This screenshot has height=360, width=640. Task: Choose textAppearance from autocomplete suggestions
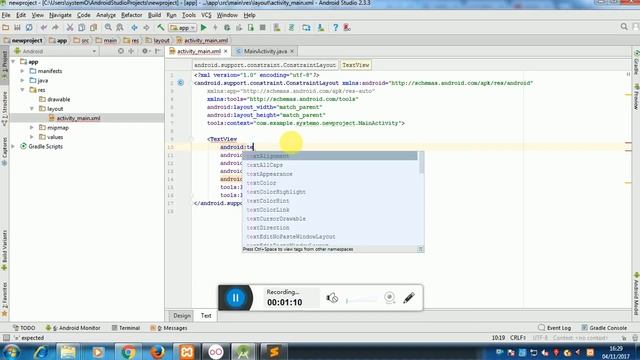(x=269, y=174)
